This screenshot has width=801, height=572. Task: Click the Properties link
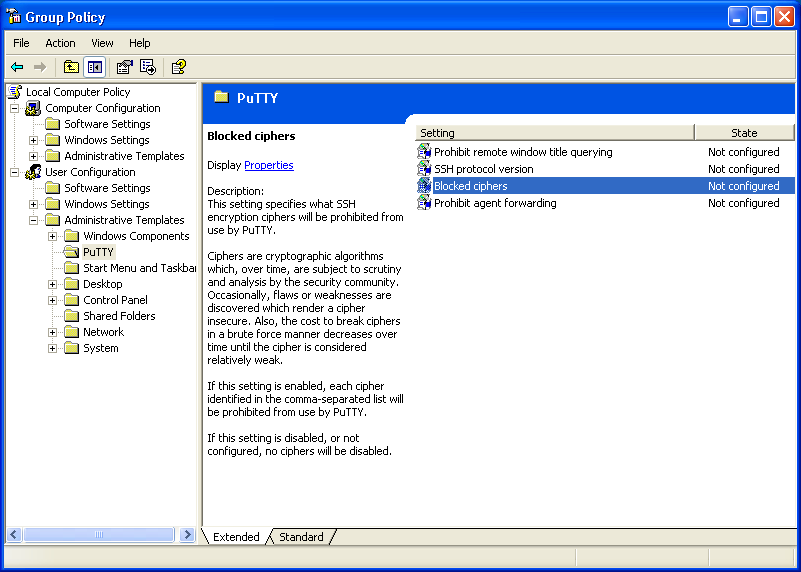coord(268,165)
